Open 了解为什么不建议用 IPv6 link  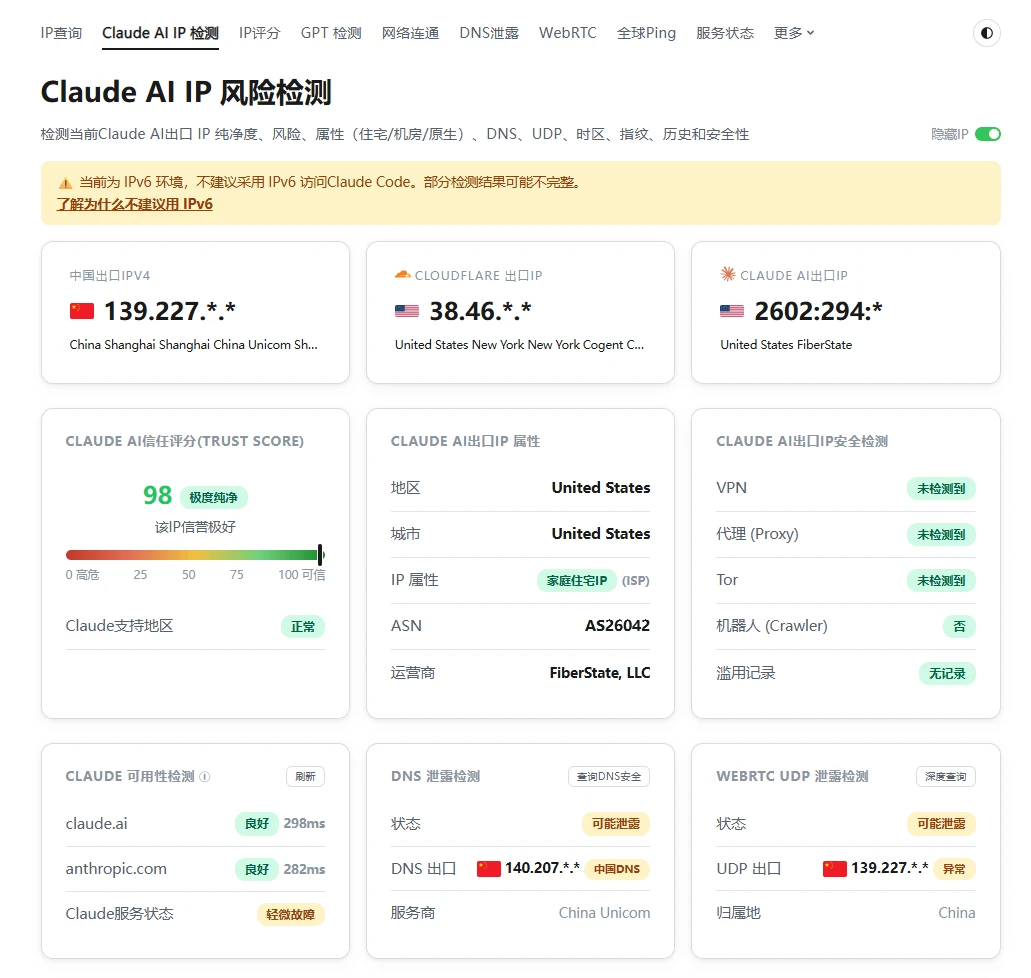click(x=135, y=204)
